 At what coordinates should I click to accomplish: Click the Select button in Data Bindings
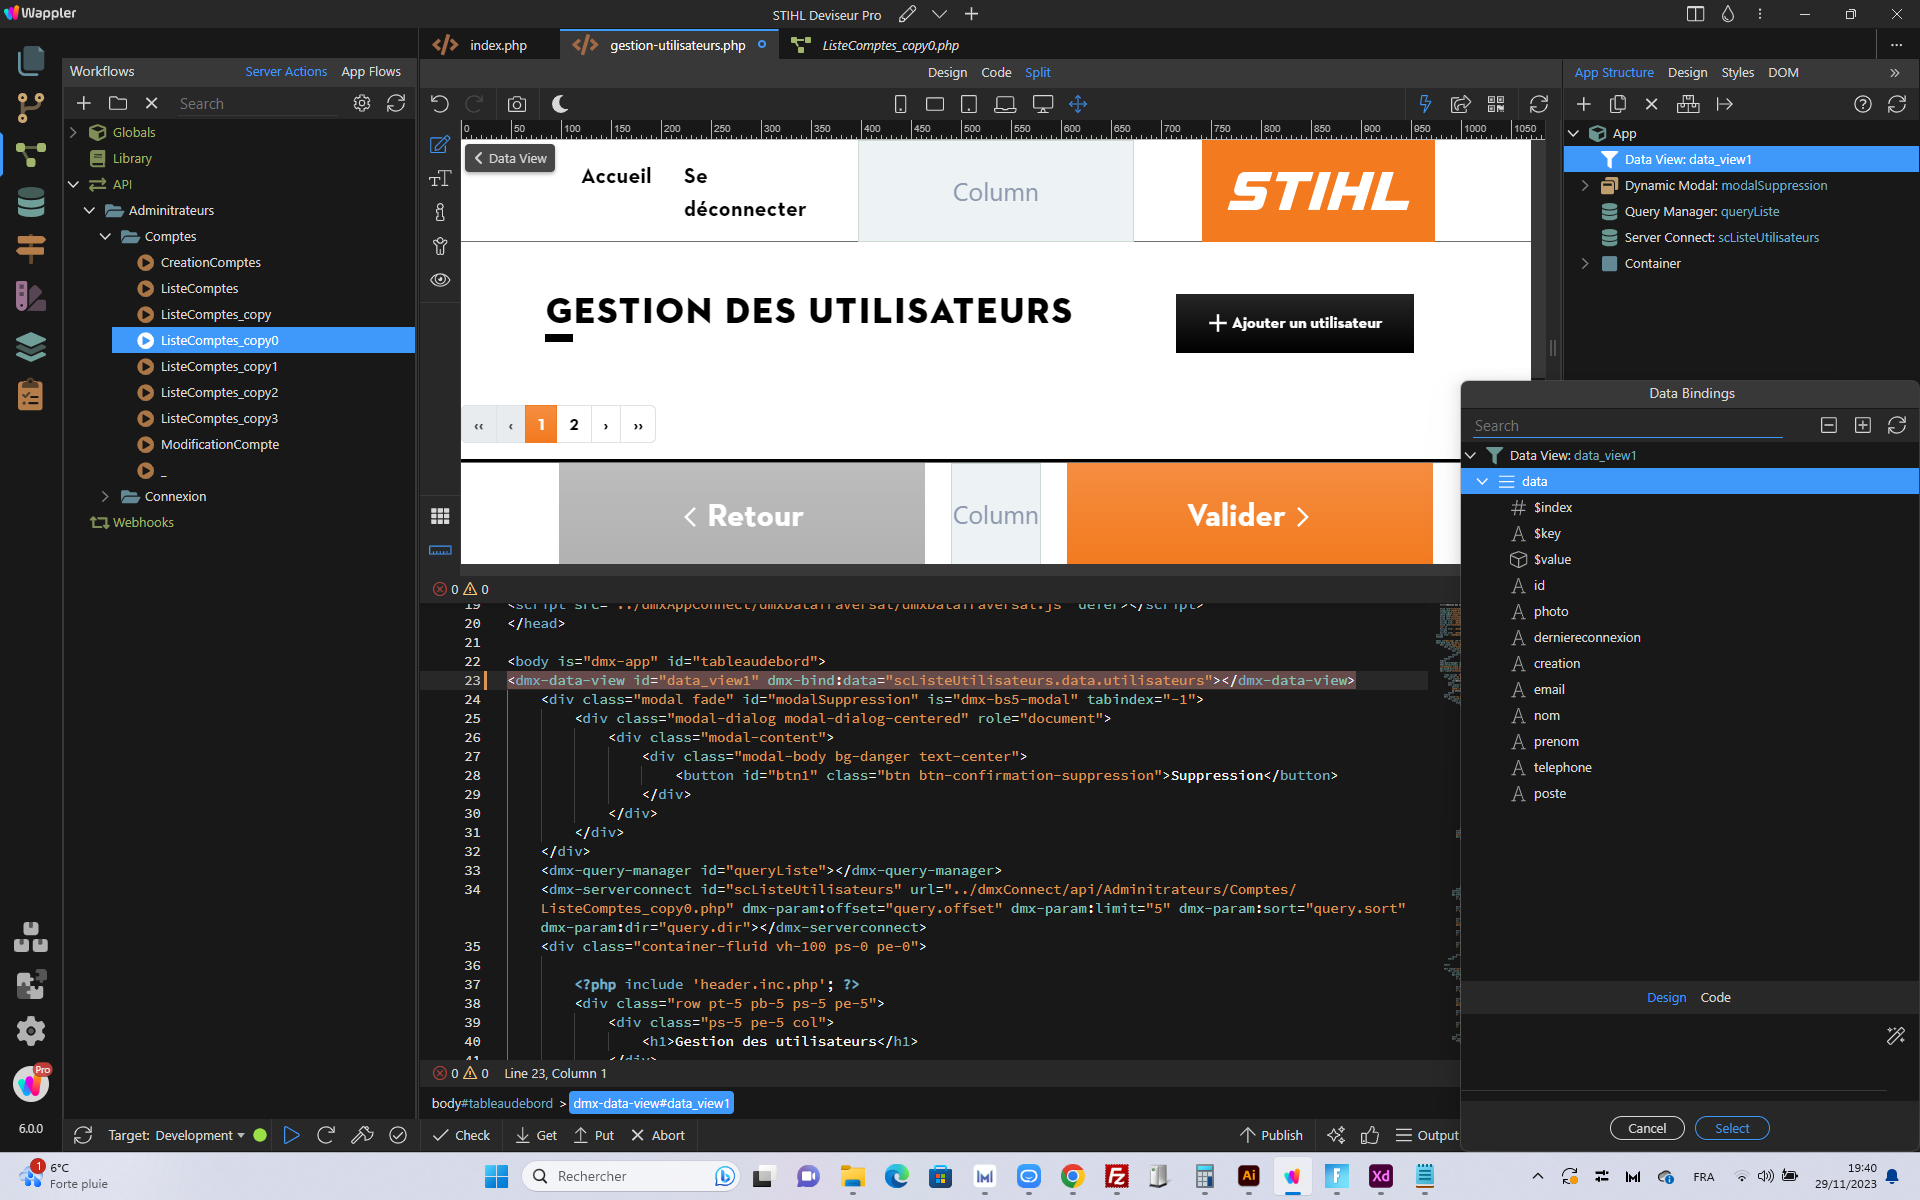1732,1128
